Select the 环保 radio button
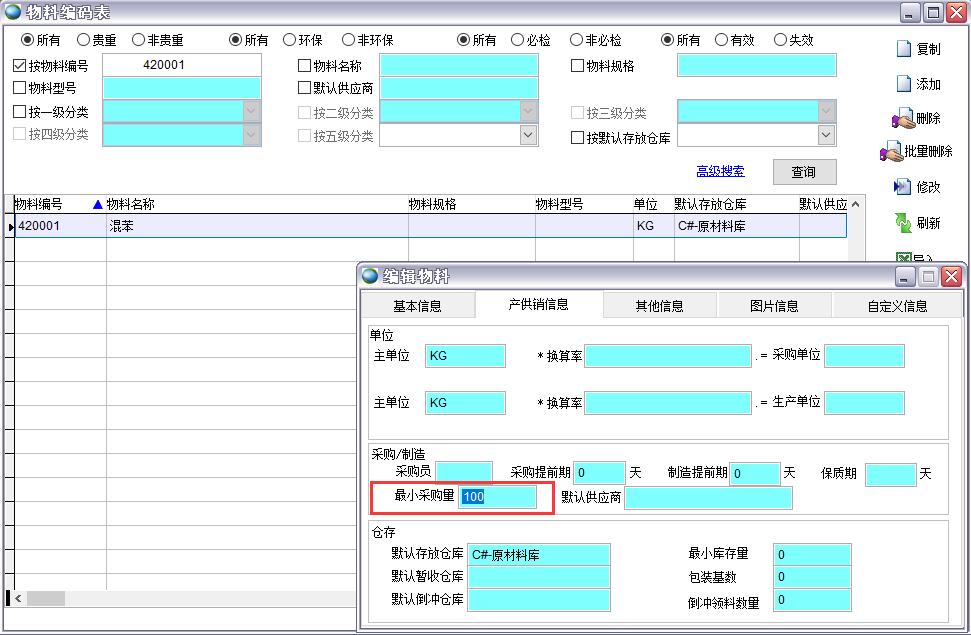This screenshot has width=971, height=635. point(290,40)
